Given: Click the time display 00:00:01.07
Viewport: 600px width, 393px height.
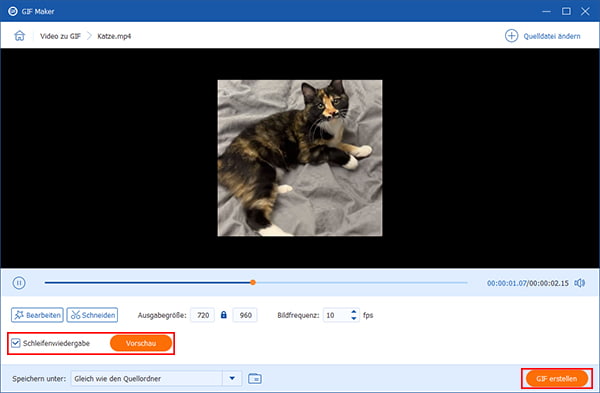Looking at the screenshot, I should 507,283.
